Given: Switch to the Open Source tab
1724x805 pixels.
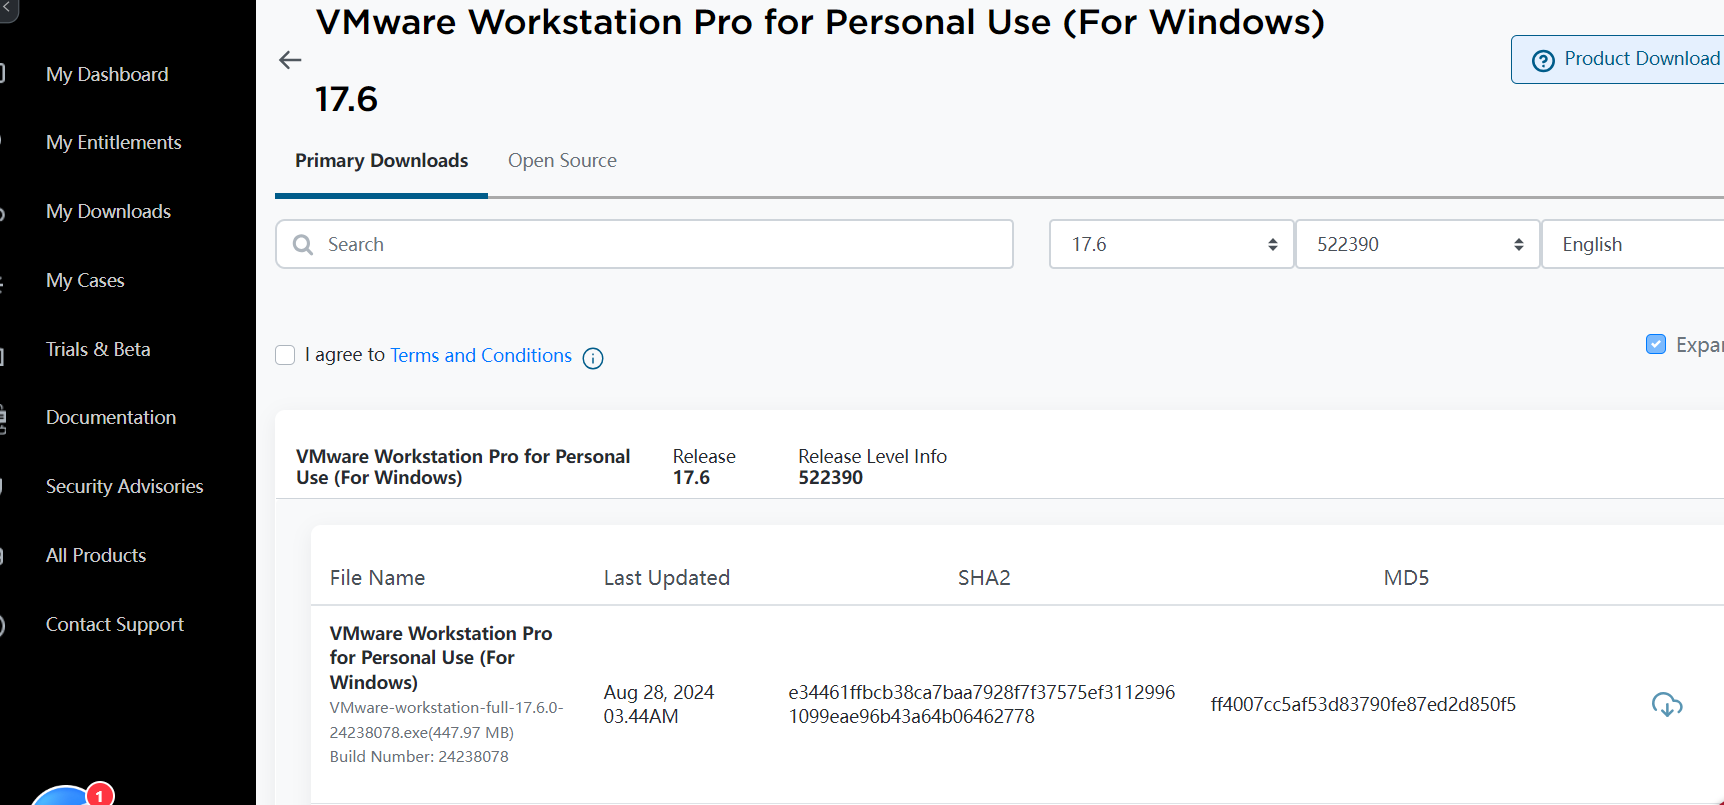Looking at the screenshot, I should pos(562,160).
